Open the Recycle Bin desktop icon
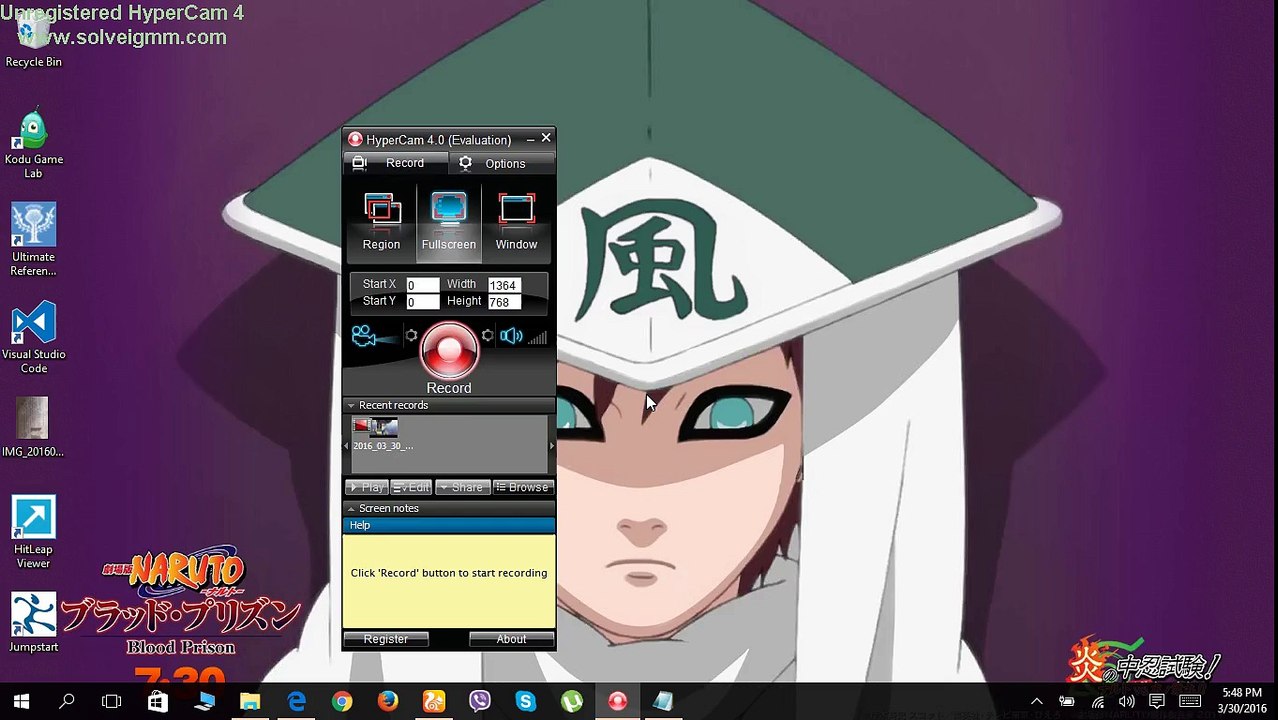The height and width of the screenshot is (720, 1278). pos(33,40)
